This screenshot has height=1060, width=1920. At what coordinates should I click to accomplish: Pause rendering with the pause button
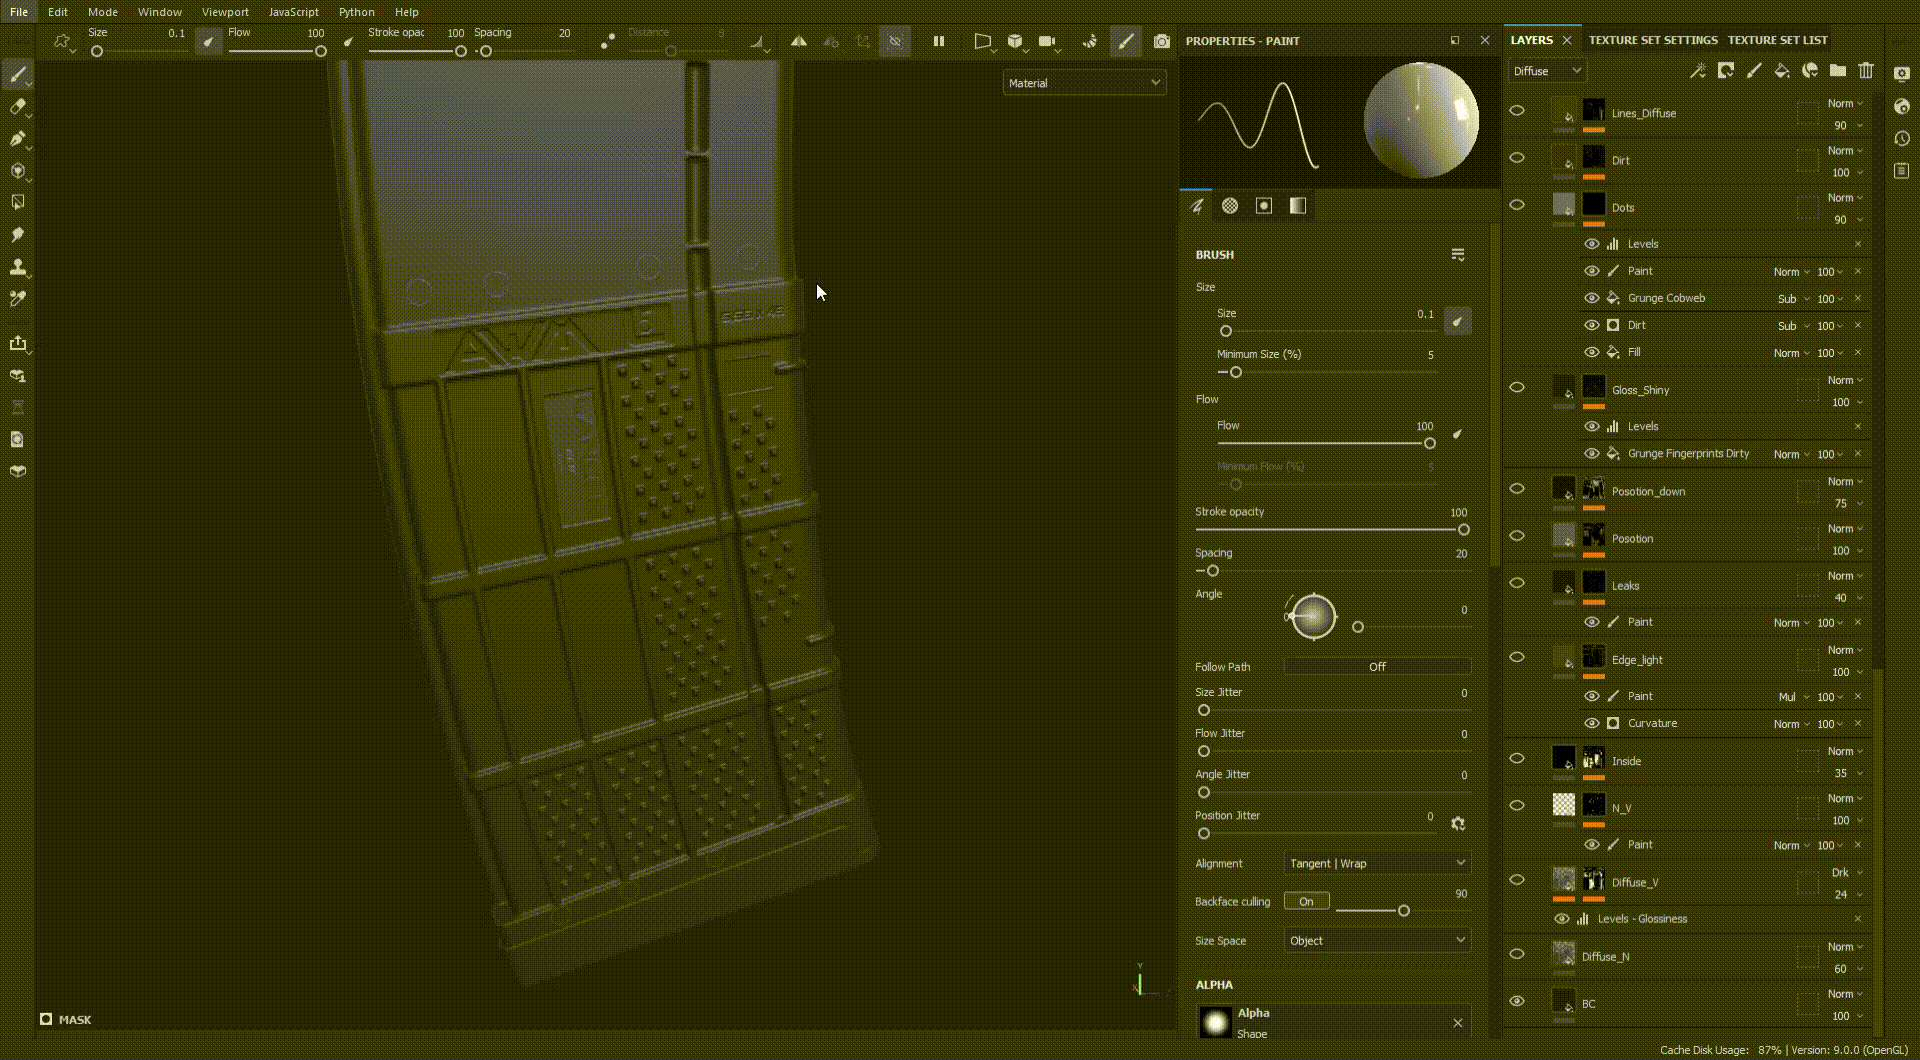coord(938,42)
